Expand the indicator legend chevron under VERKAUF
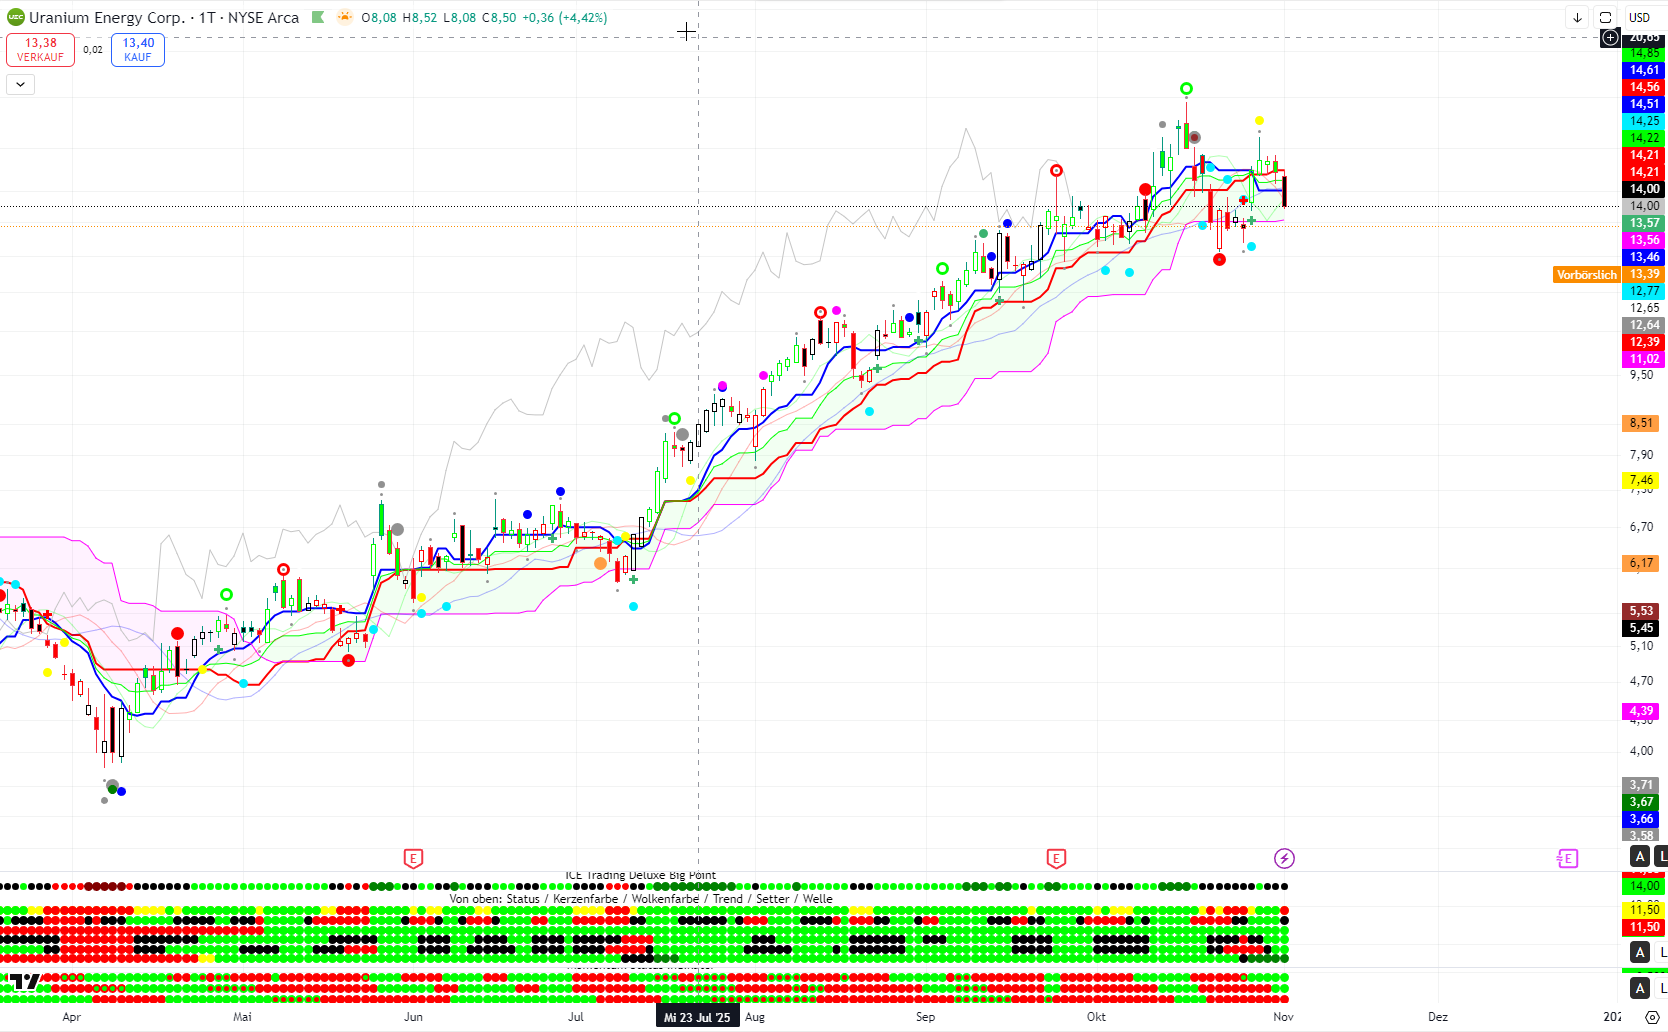 (20, 85)
